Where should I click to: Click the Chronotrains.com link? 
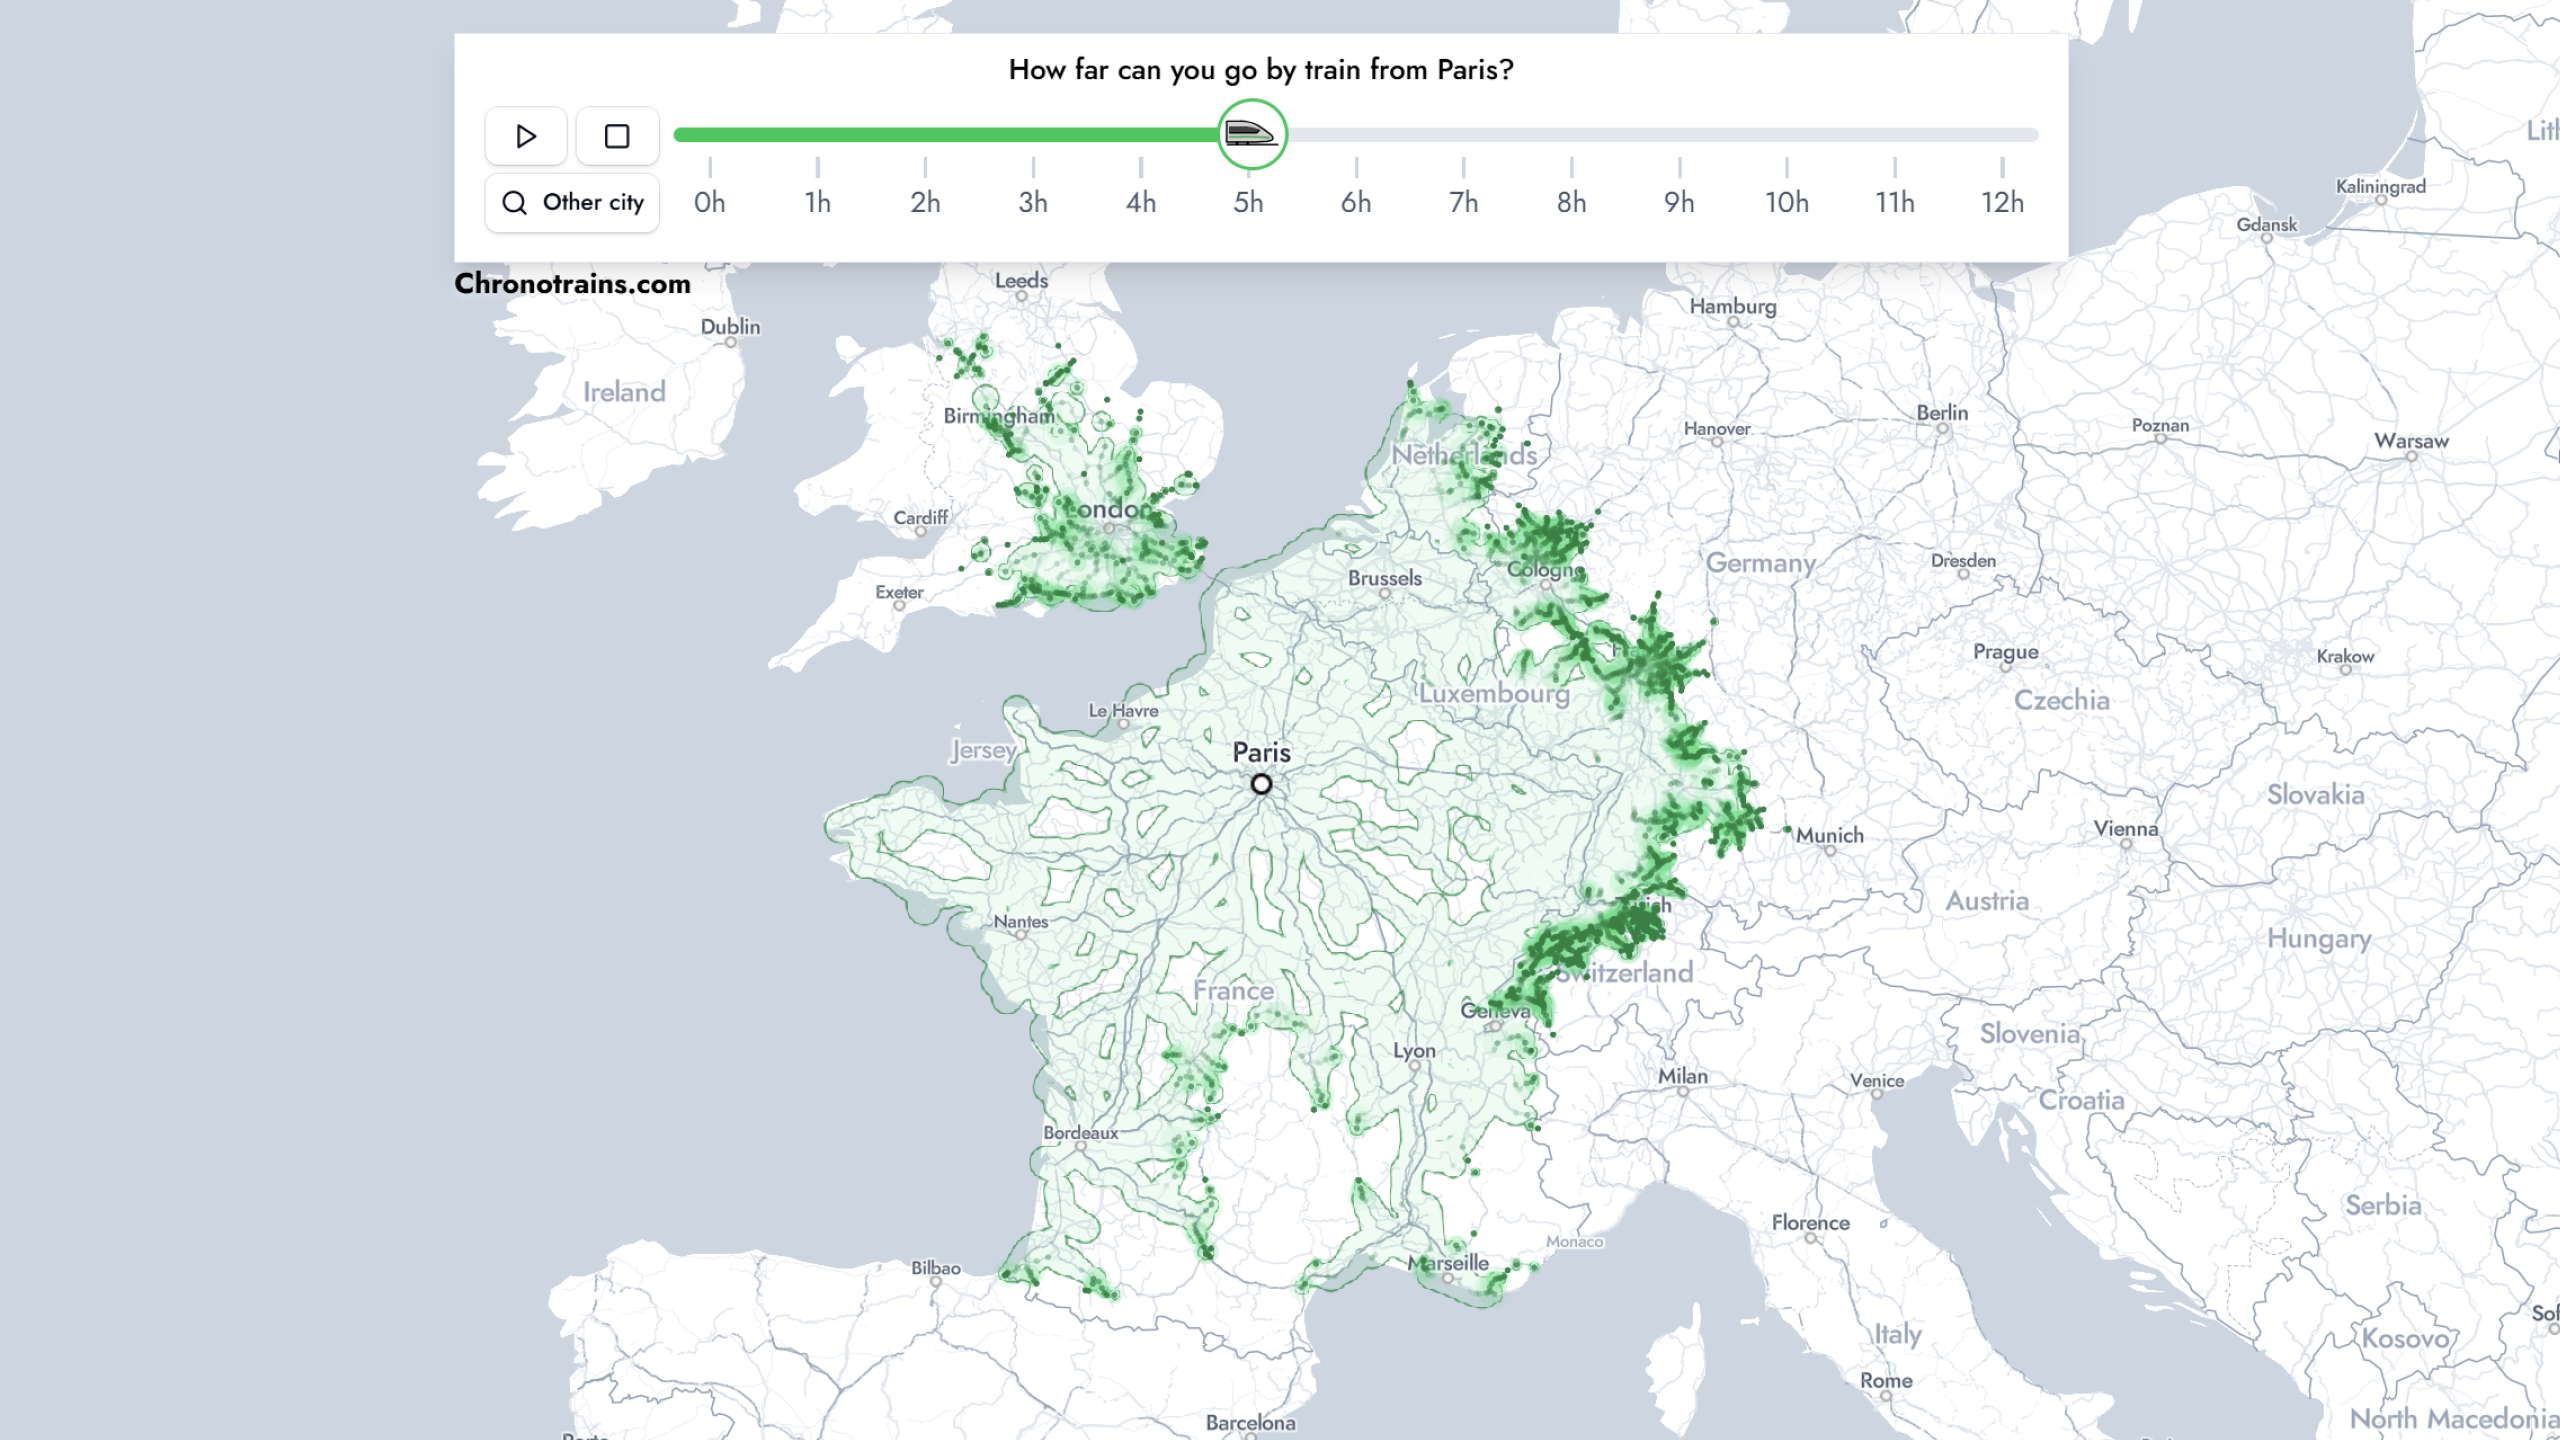[572, 284]
